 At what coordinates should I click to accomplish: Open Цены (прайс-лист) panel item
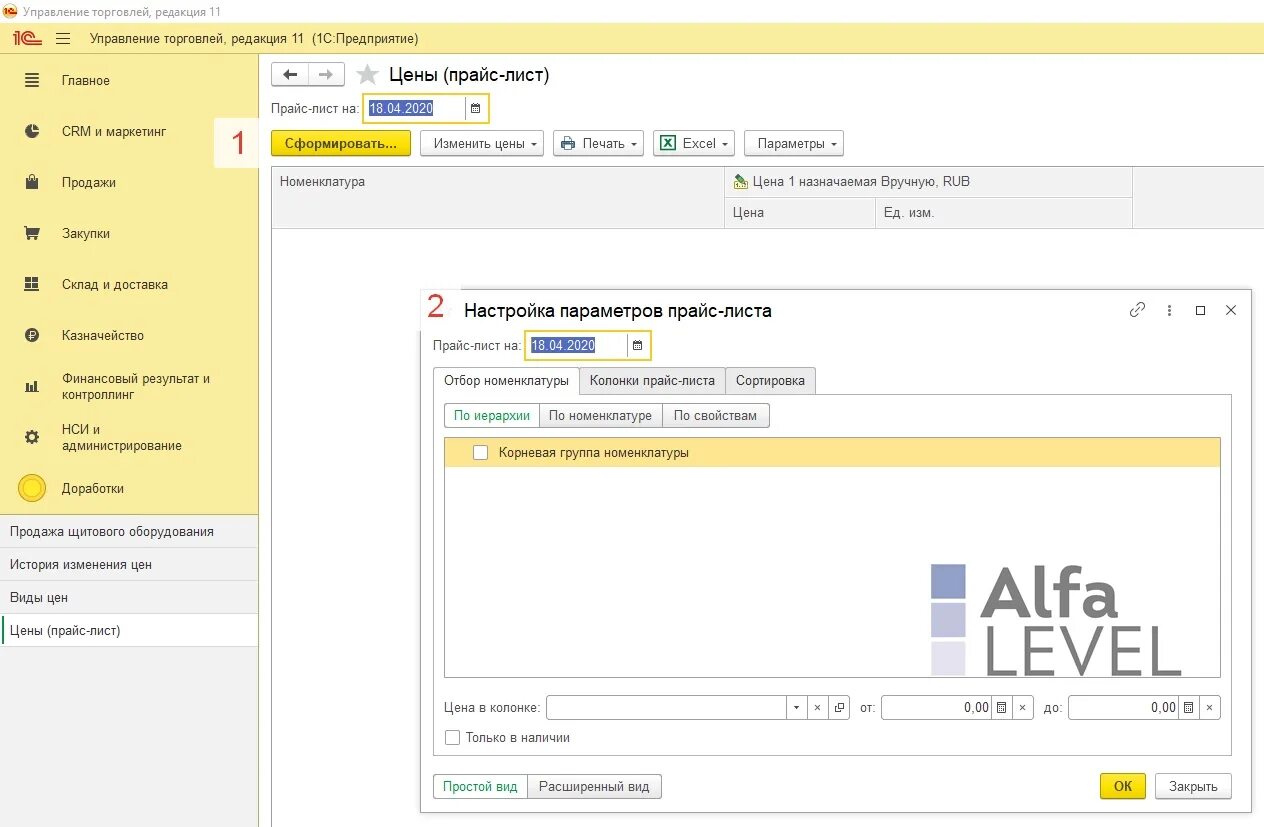pos(129,630)
